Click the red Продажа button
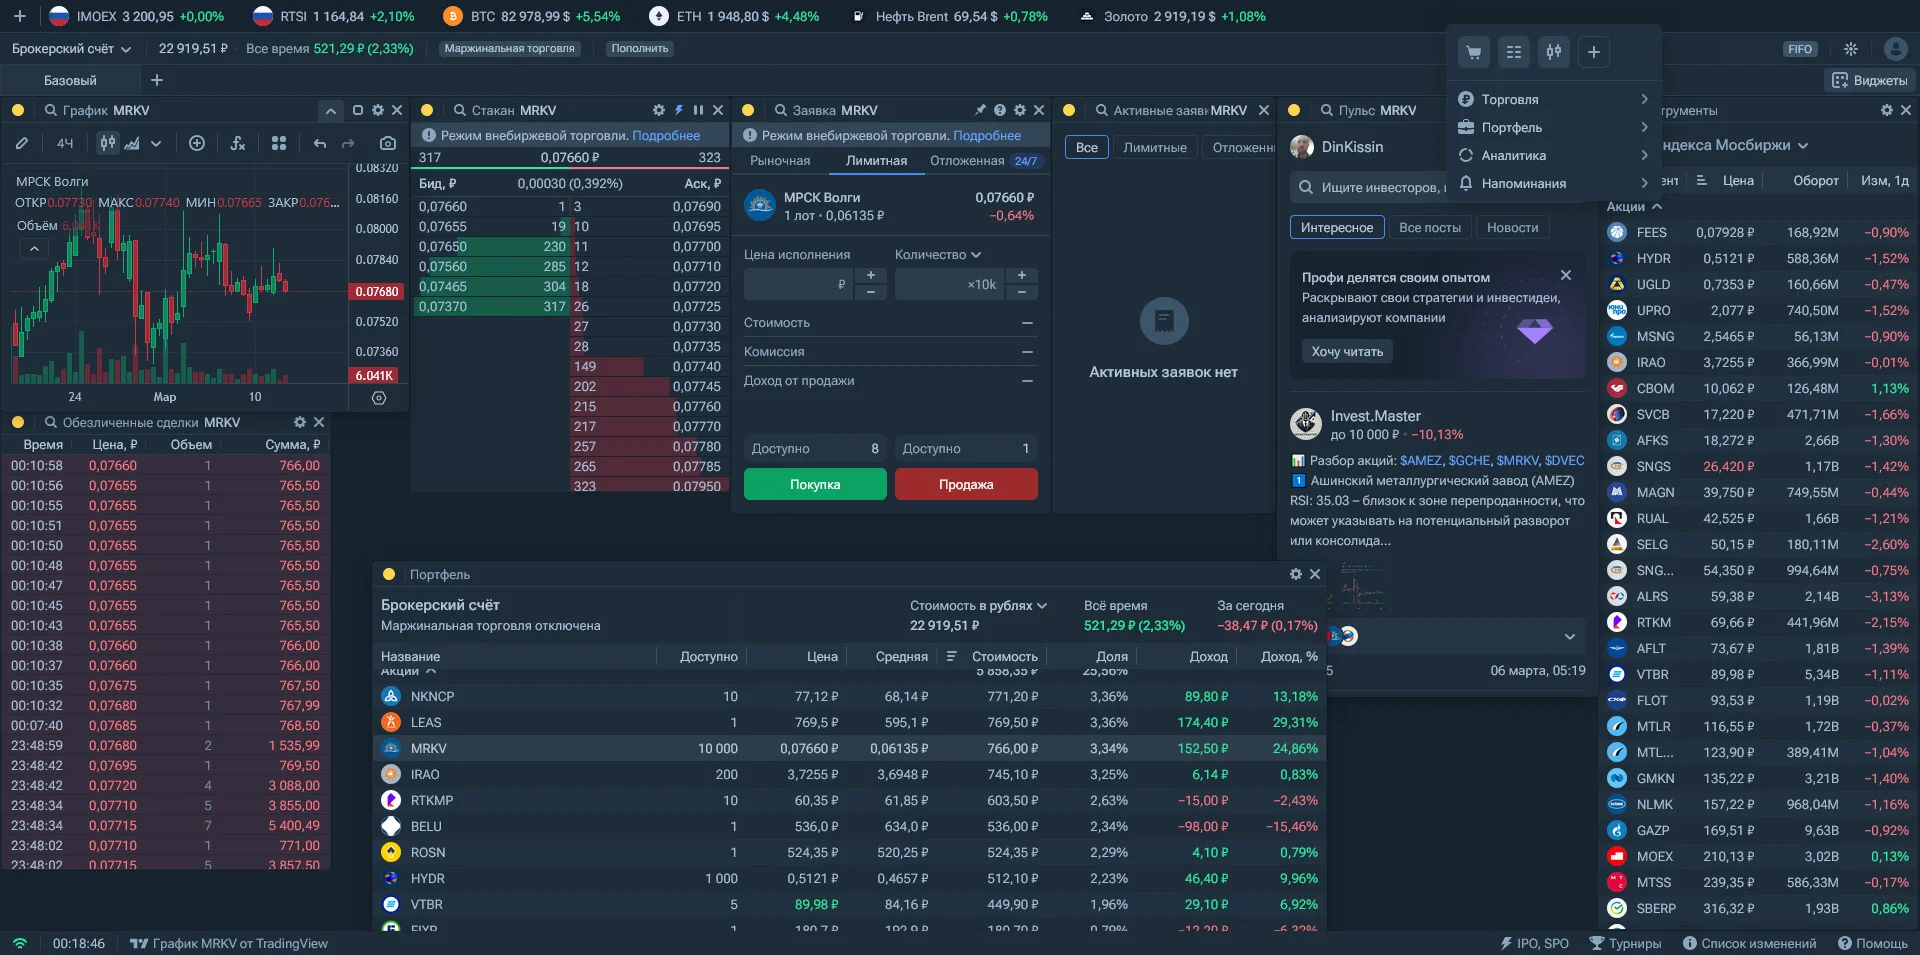This screenshot has width=1920, height=955. 966,484
